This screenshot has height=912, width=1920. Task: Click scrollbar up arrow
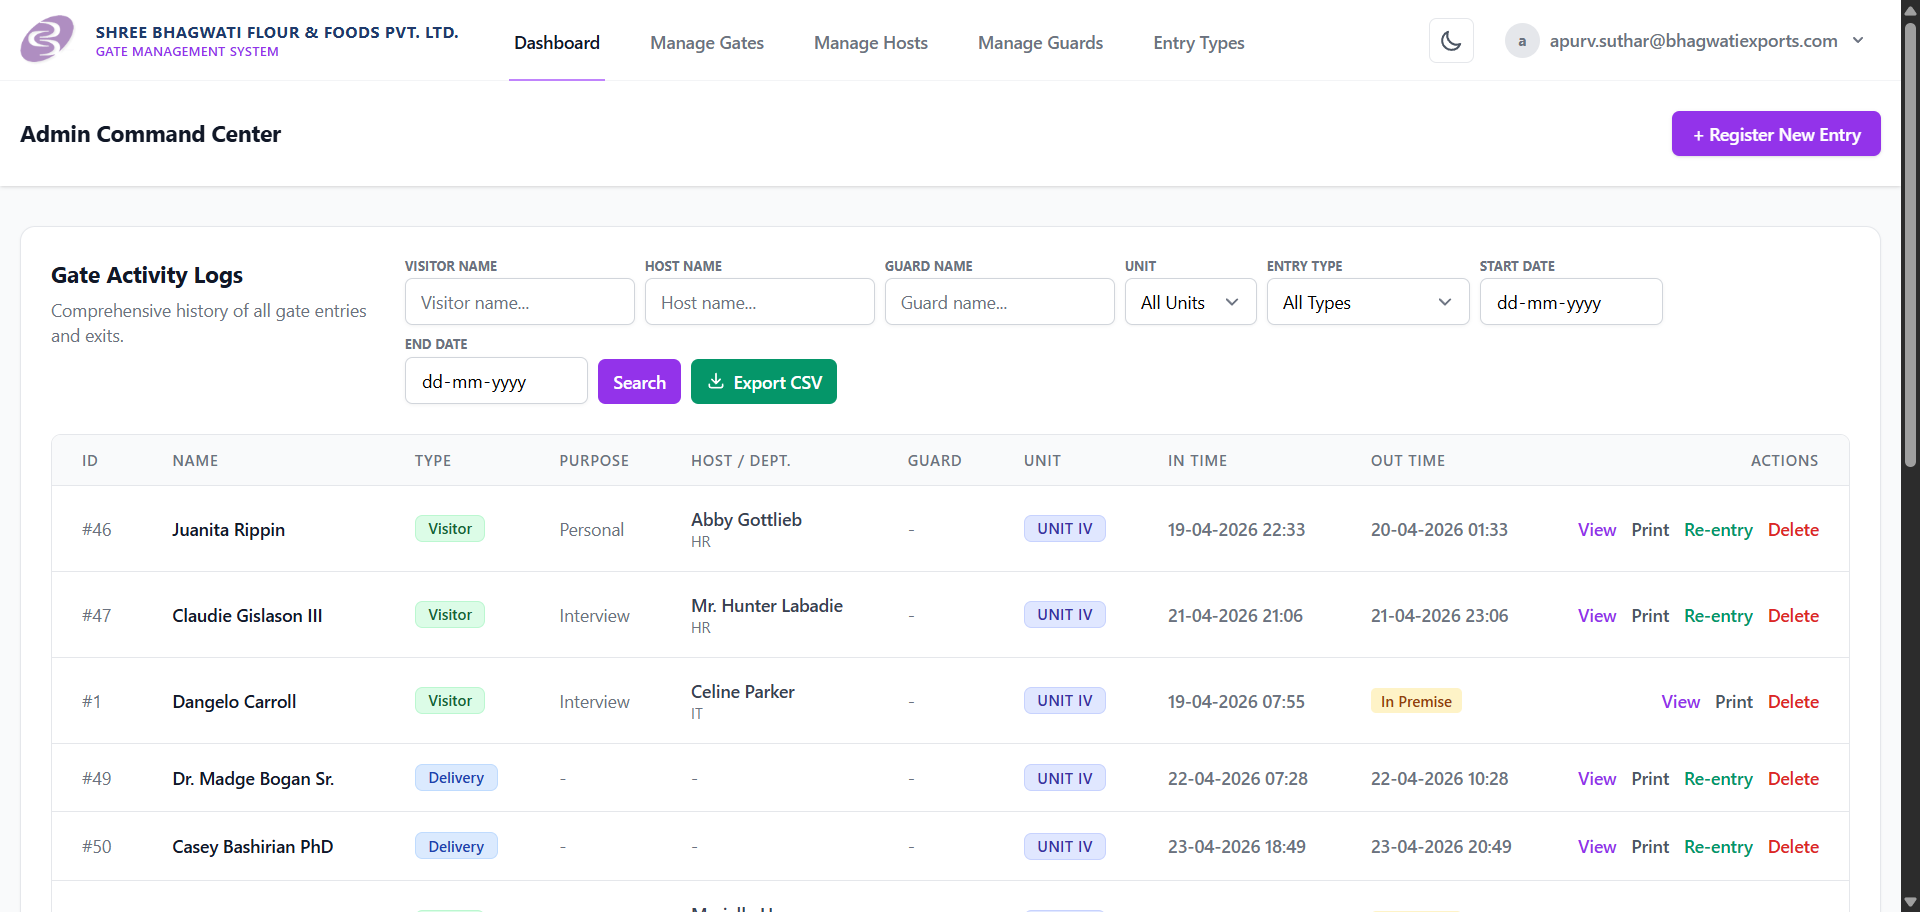pos(1910,9)
